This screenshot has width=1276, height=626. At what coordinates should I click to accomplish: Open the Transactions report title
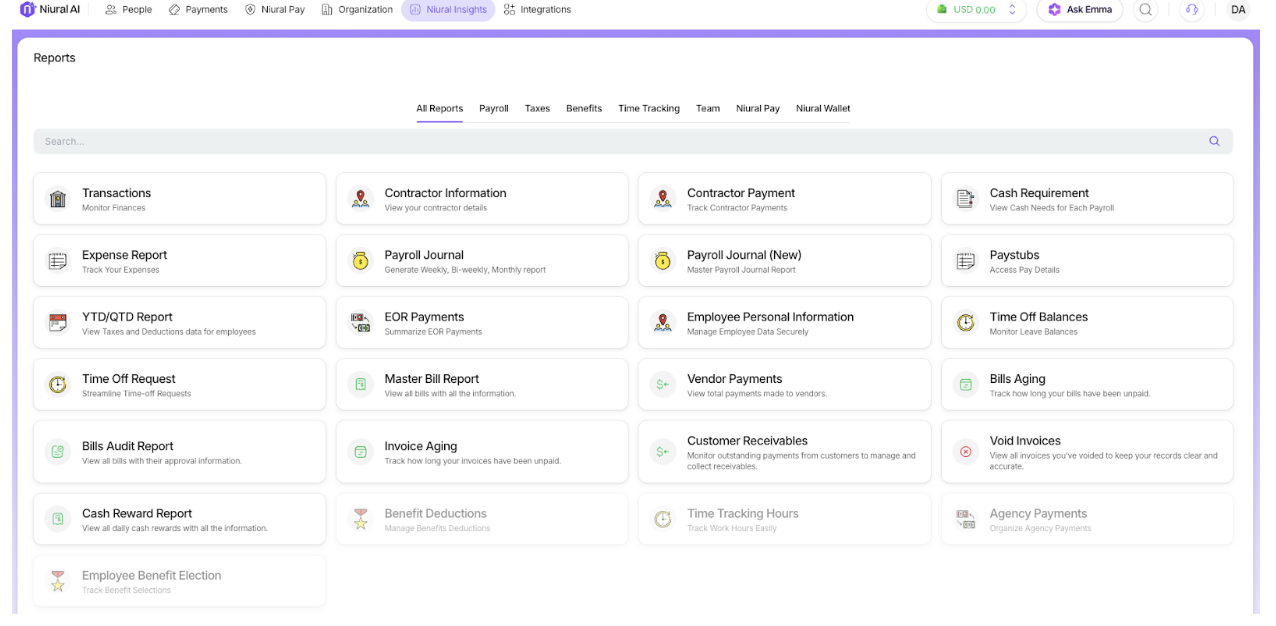coord(117,193)
